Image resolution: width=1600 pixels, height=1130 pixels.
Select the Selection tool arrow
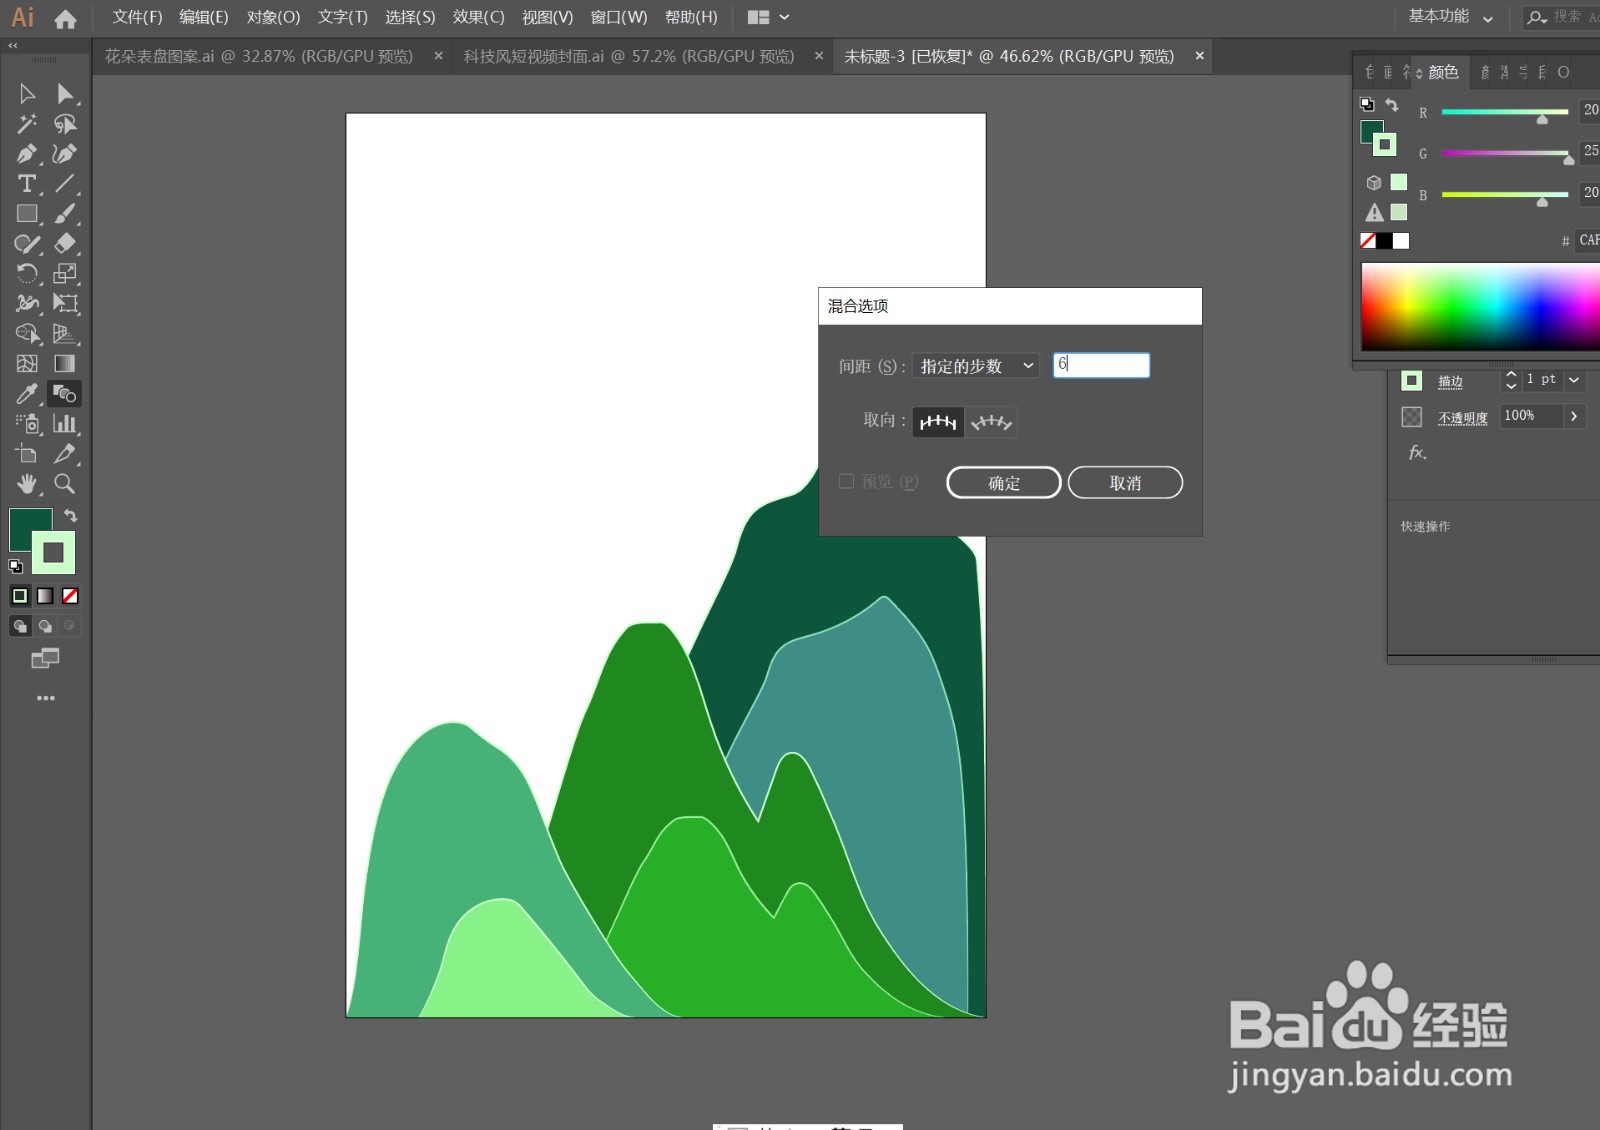click(x=27, y=94)
